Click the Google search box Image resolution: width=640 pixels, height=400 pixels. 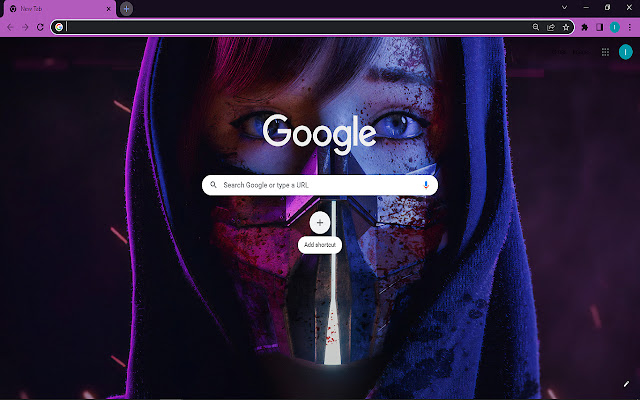click(x=320, y=185)
